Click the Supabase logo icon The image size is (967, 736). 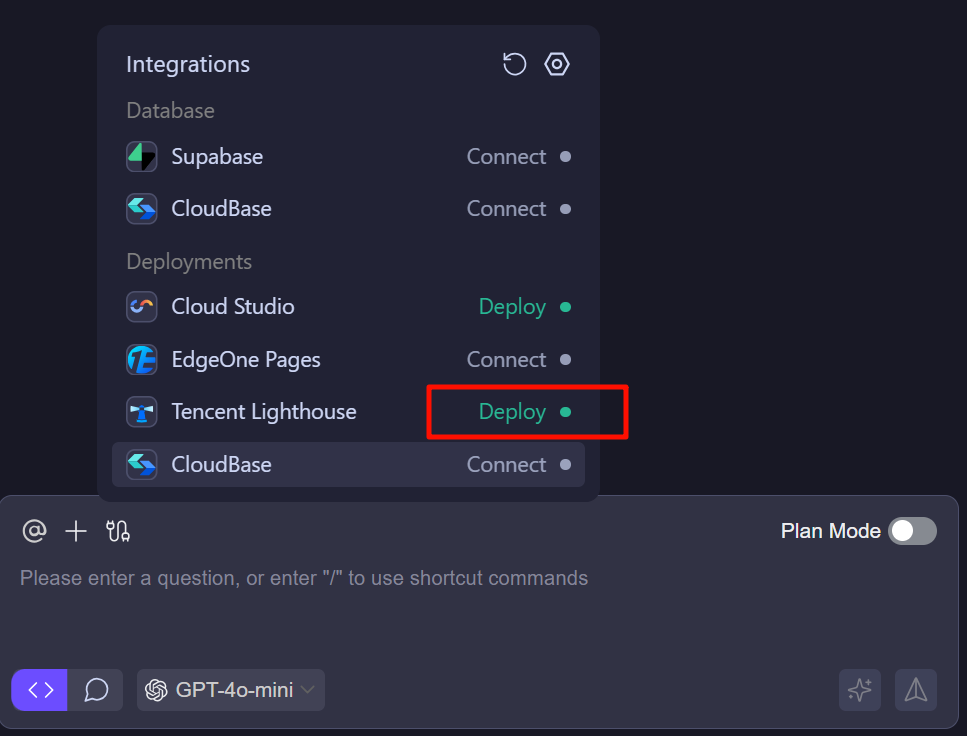pos(142,157)
